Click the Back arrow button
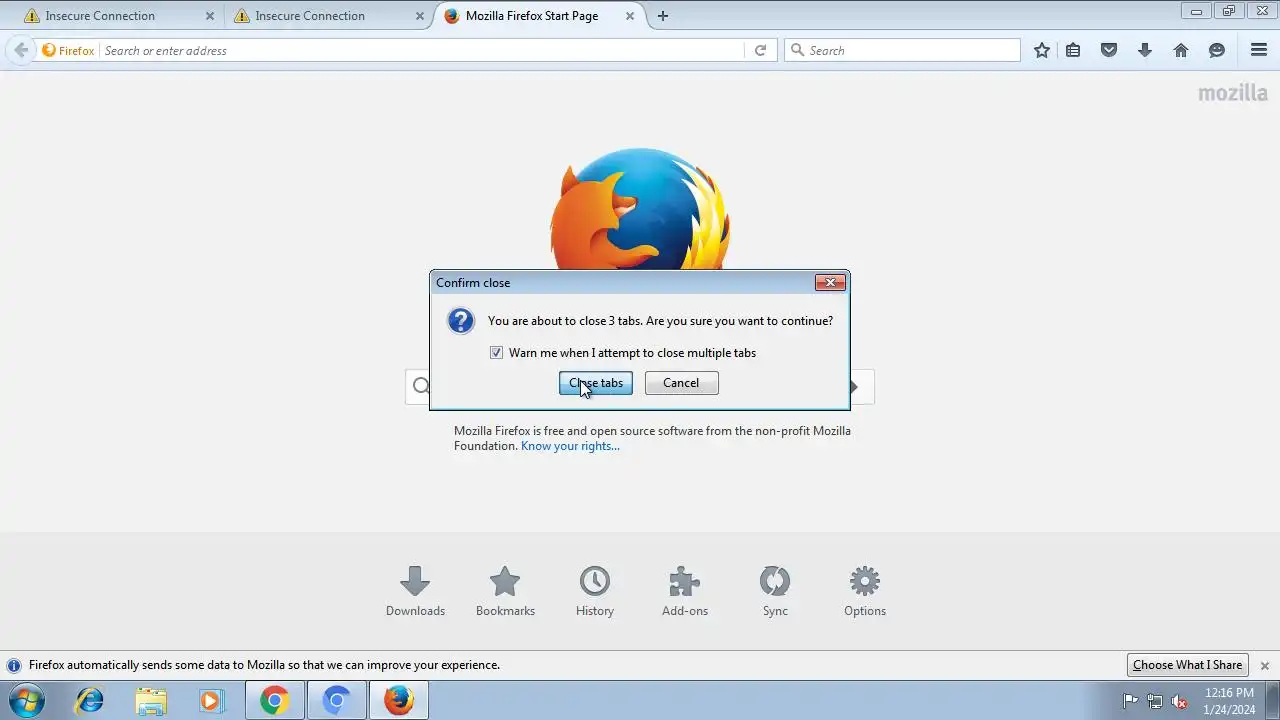The height and width of the screenshot is (720, 1280). 21,50
